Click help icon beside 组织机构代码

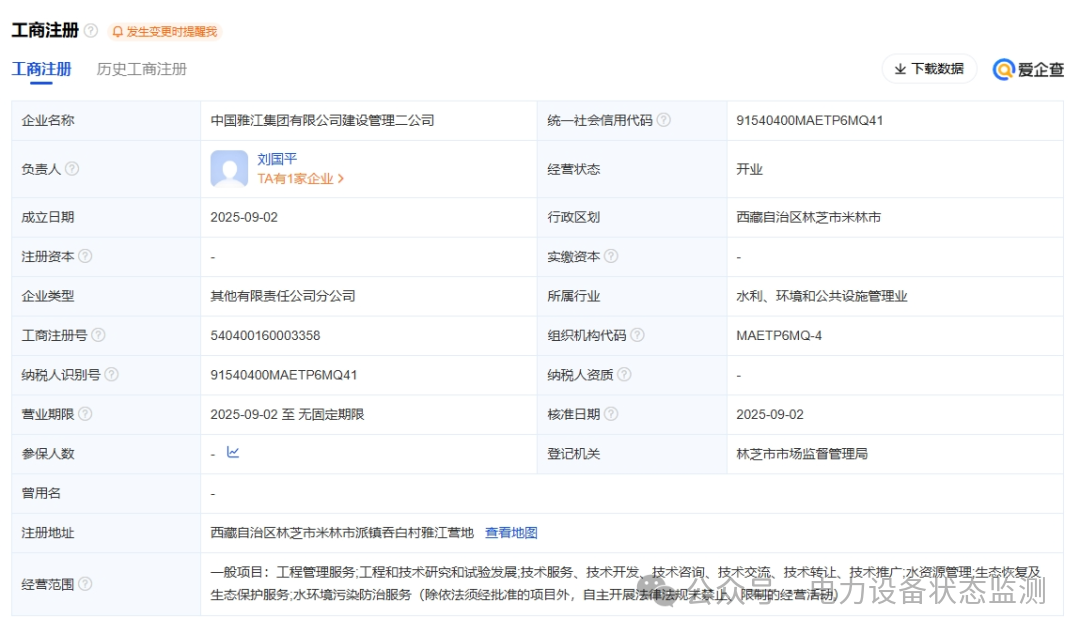coord(637,335)
